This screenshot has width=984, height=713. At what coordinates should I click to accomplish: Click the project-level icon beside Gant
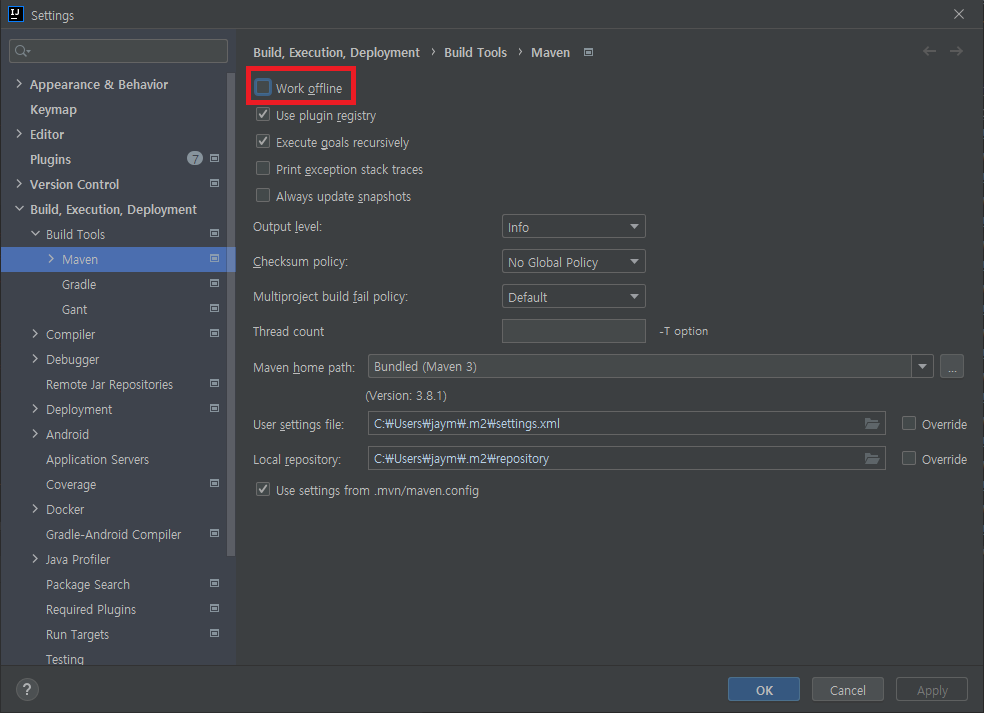(x=215, y=309)
